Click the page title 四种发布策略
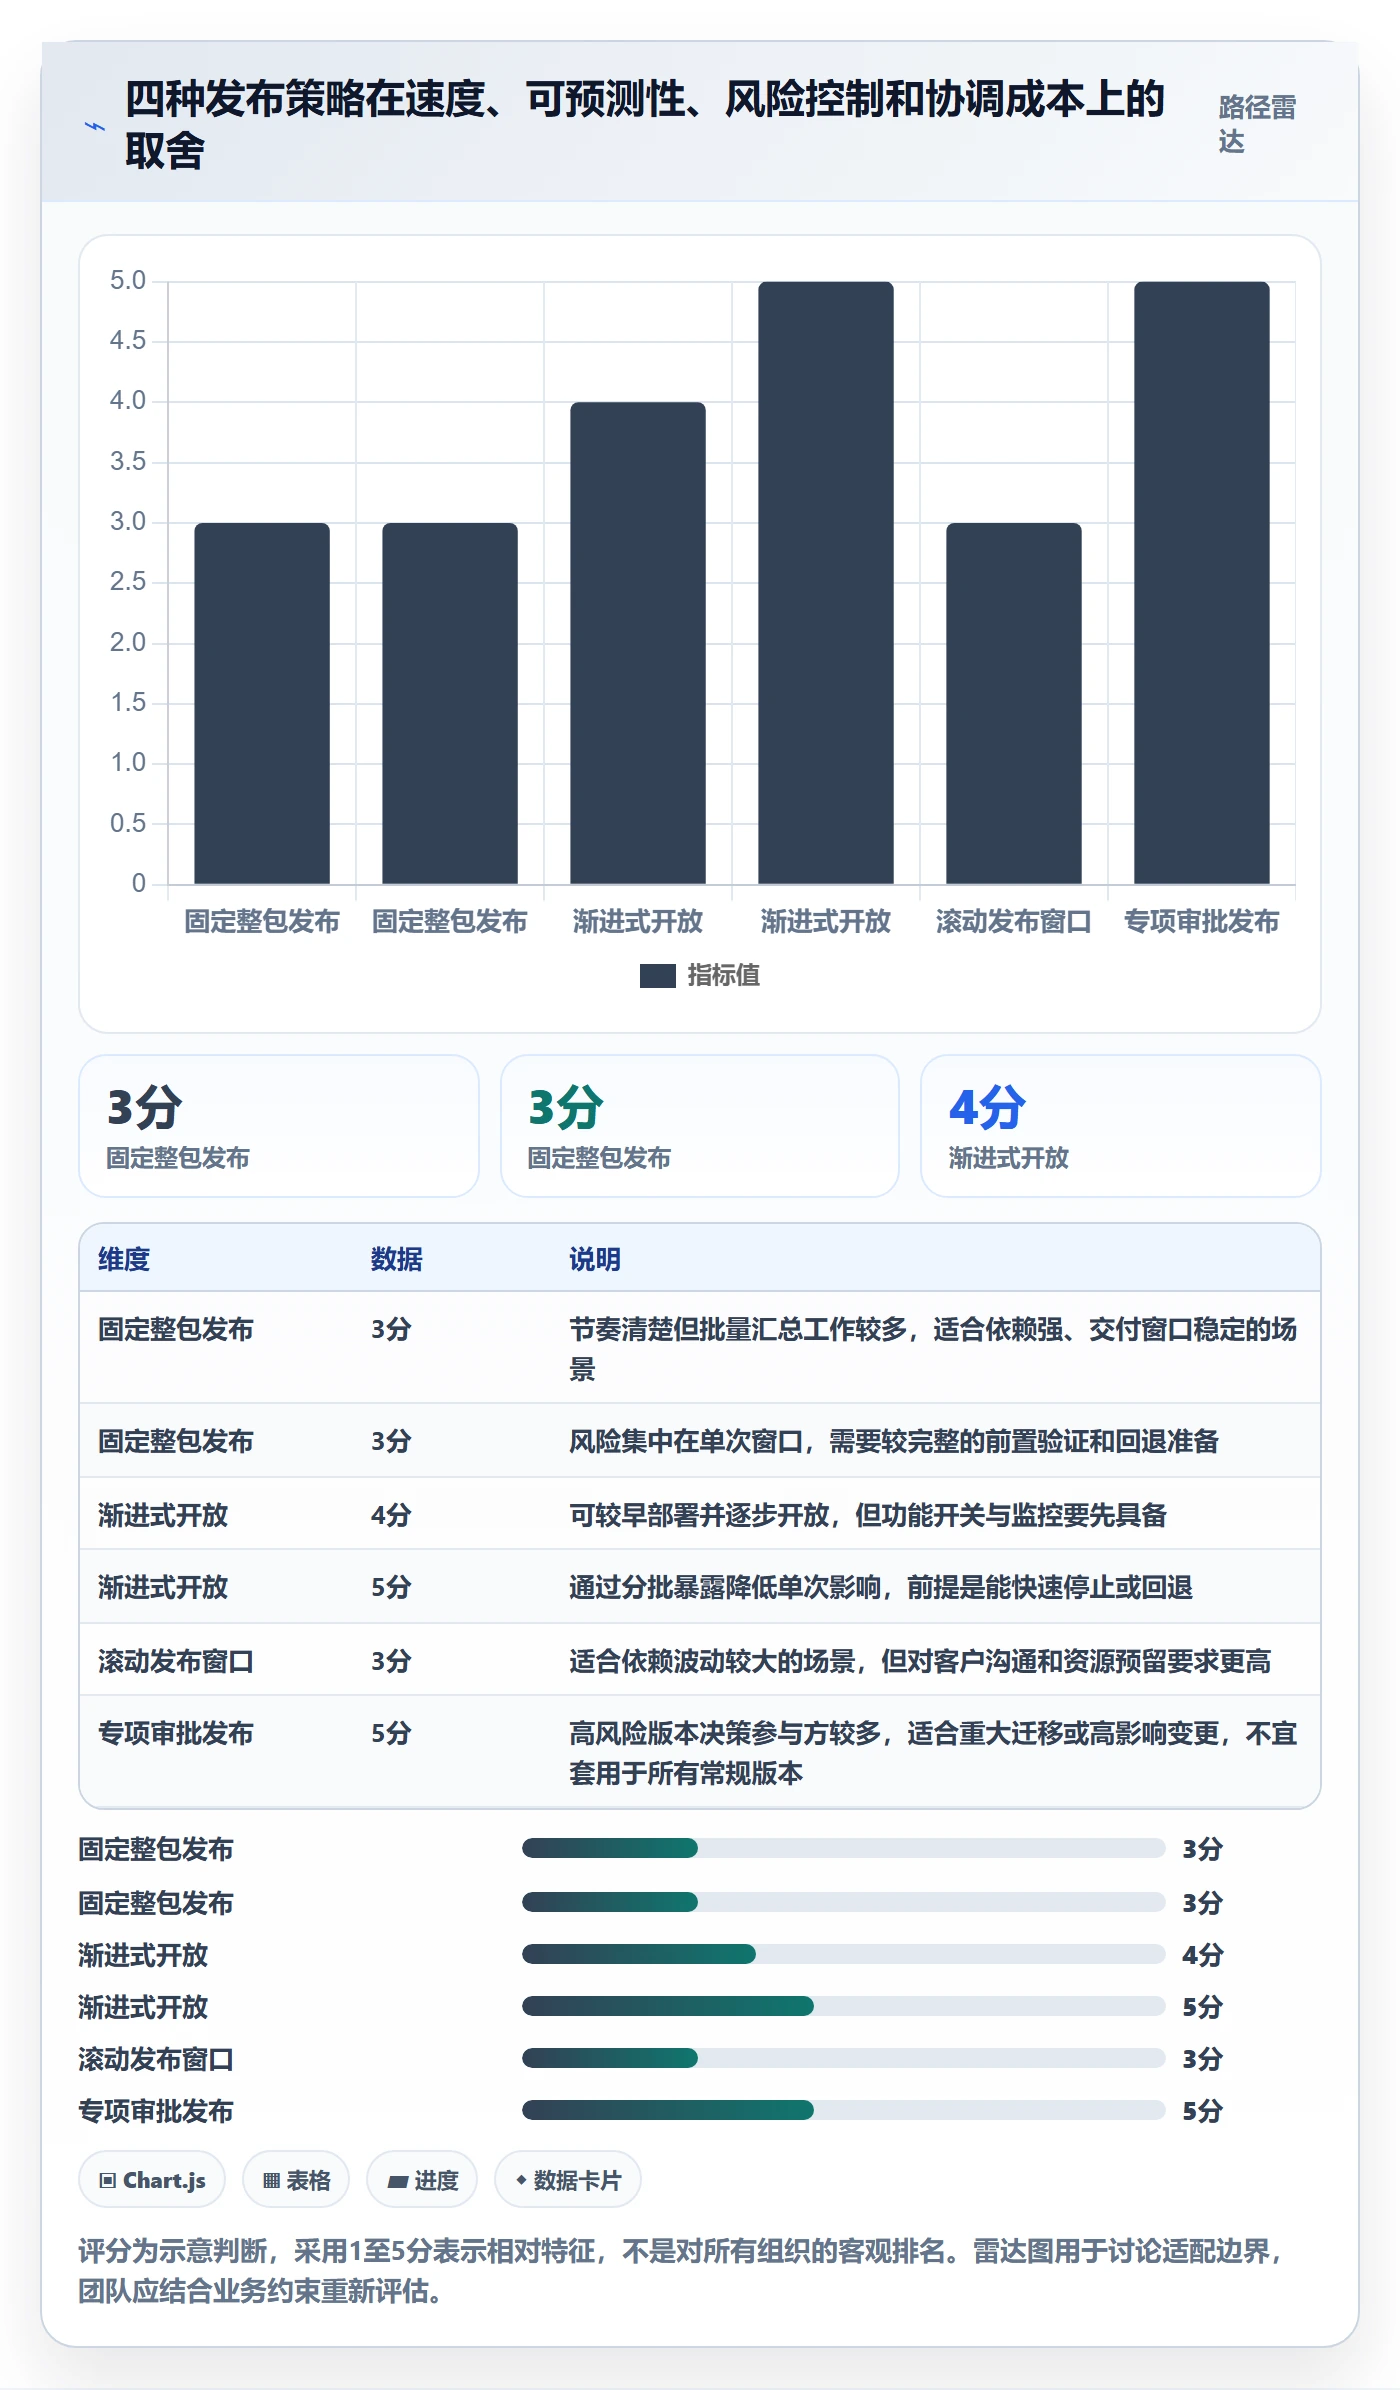Screen dimensions: 1400x2390 (x=645, y=125)
